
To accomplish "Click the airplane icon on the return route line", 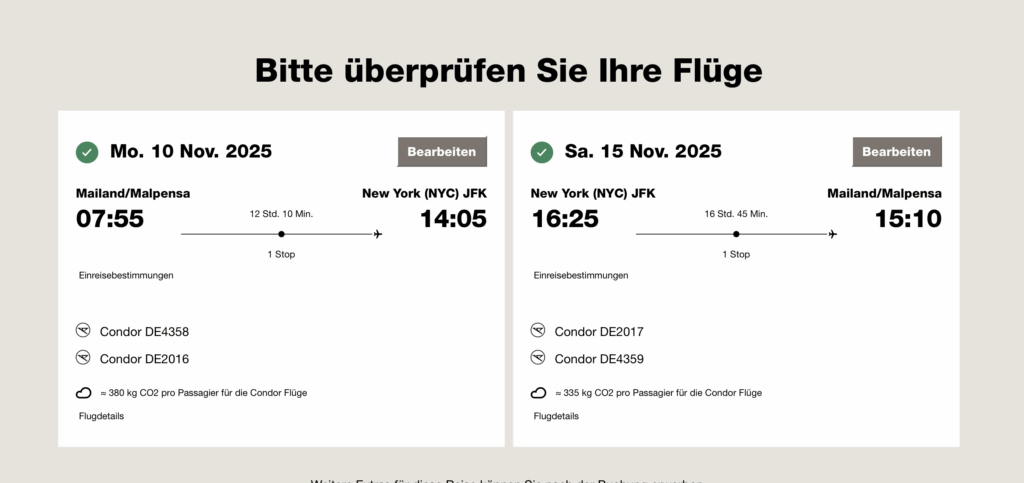I will pos(833,234).
